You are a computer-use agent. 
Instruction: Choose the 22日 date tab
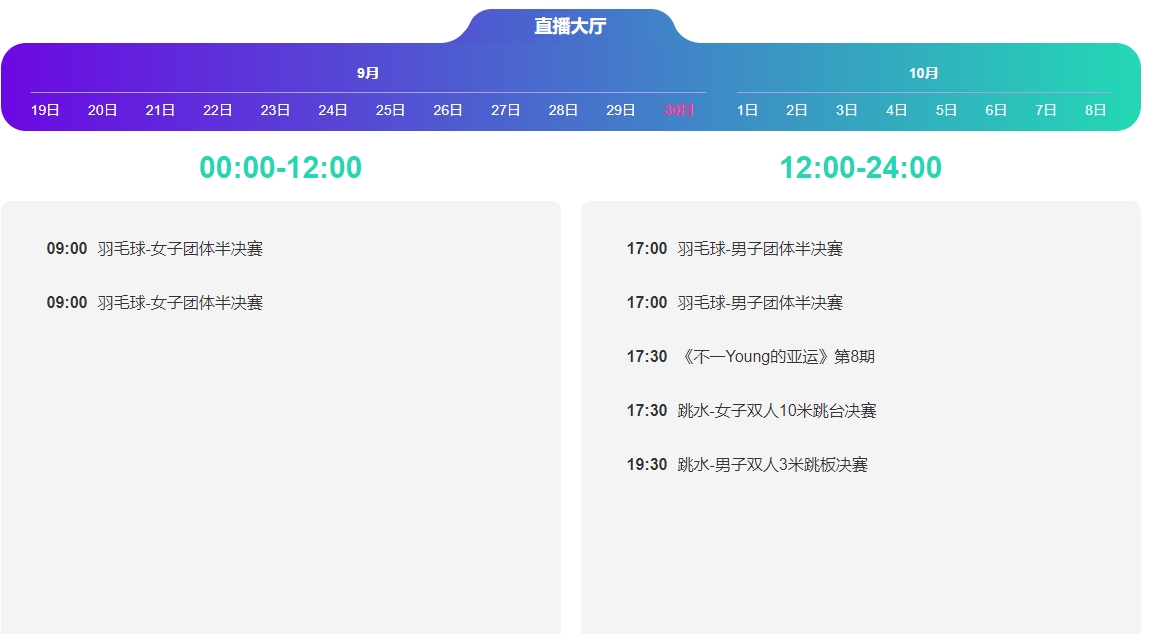click(x=218, y=110)
